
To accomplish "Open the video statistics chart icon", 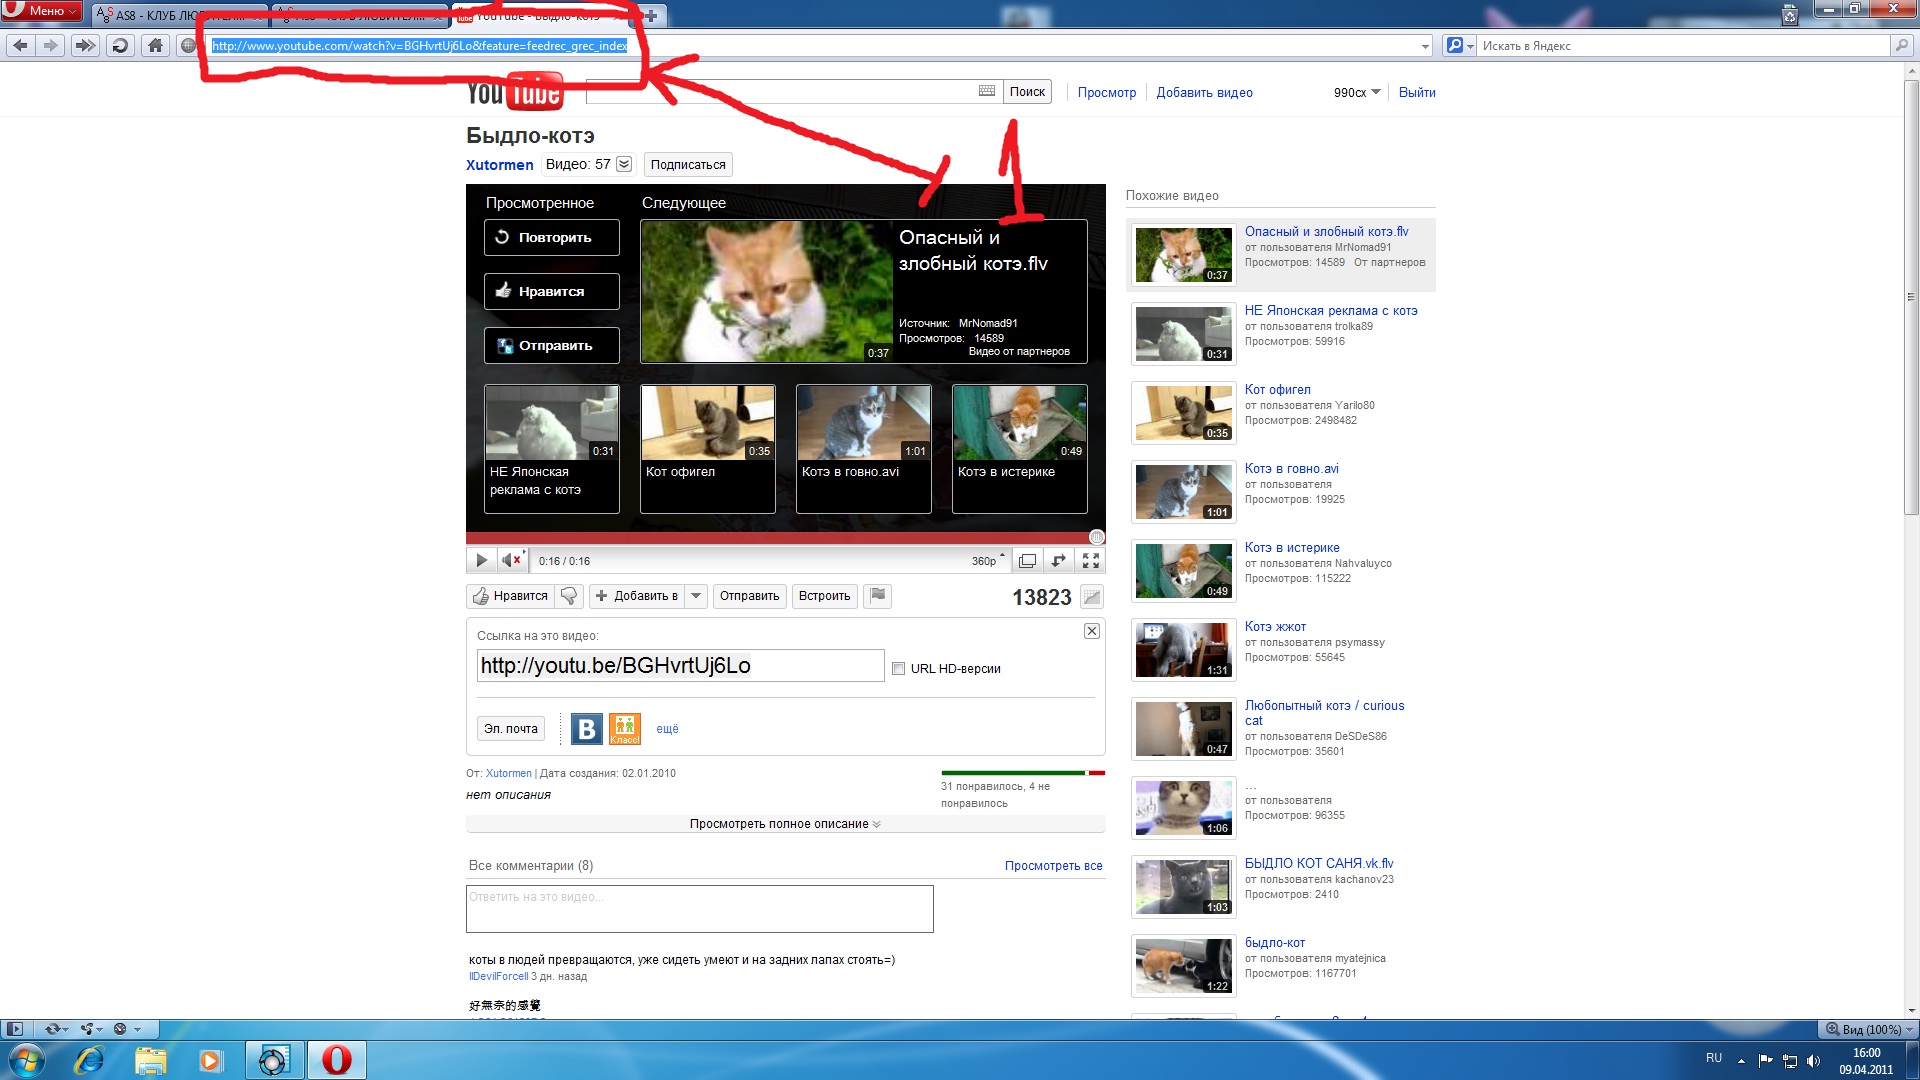I will [1092, 597].
